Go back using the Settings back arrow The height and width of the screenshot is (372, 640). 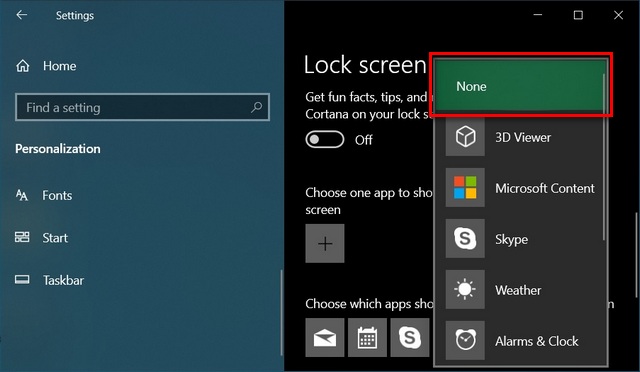coord(22,15)
